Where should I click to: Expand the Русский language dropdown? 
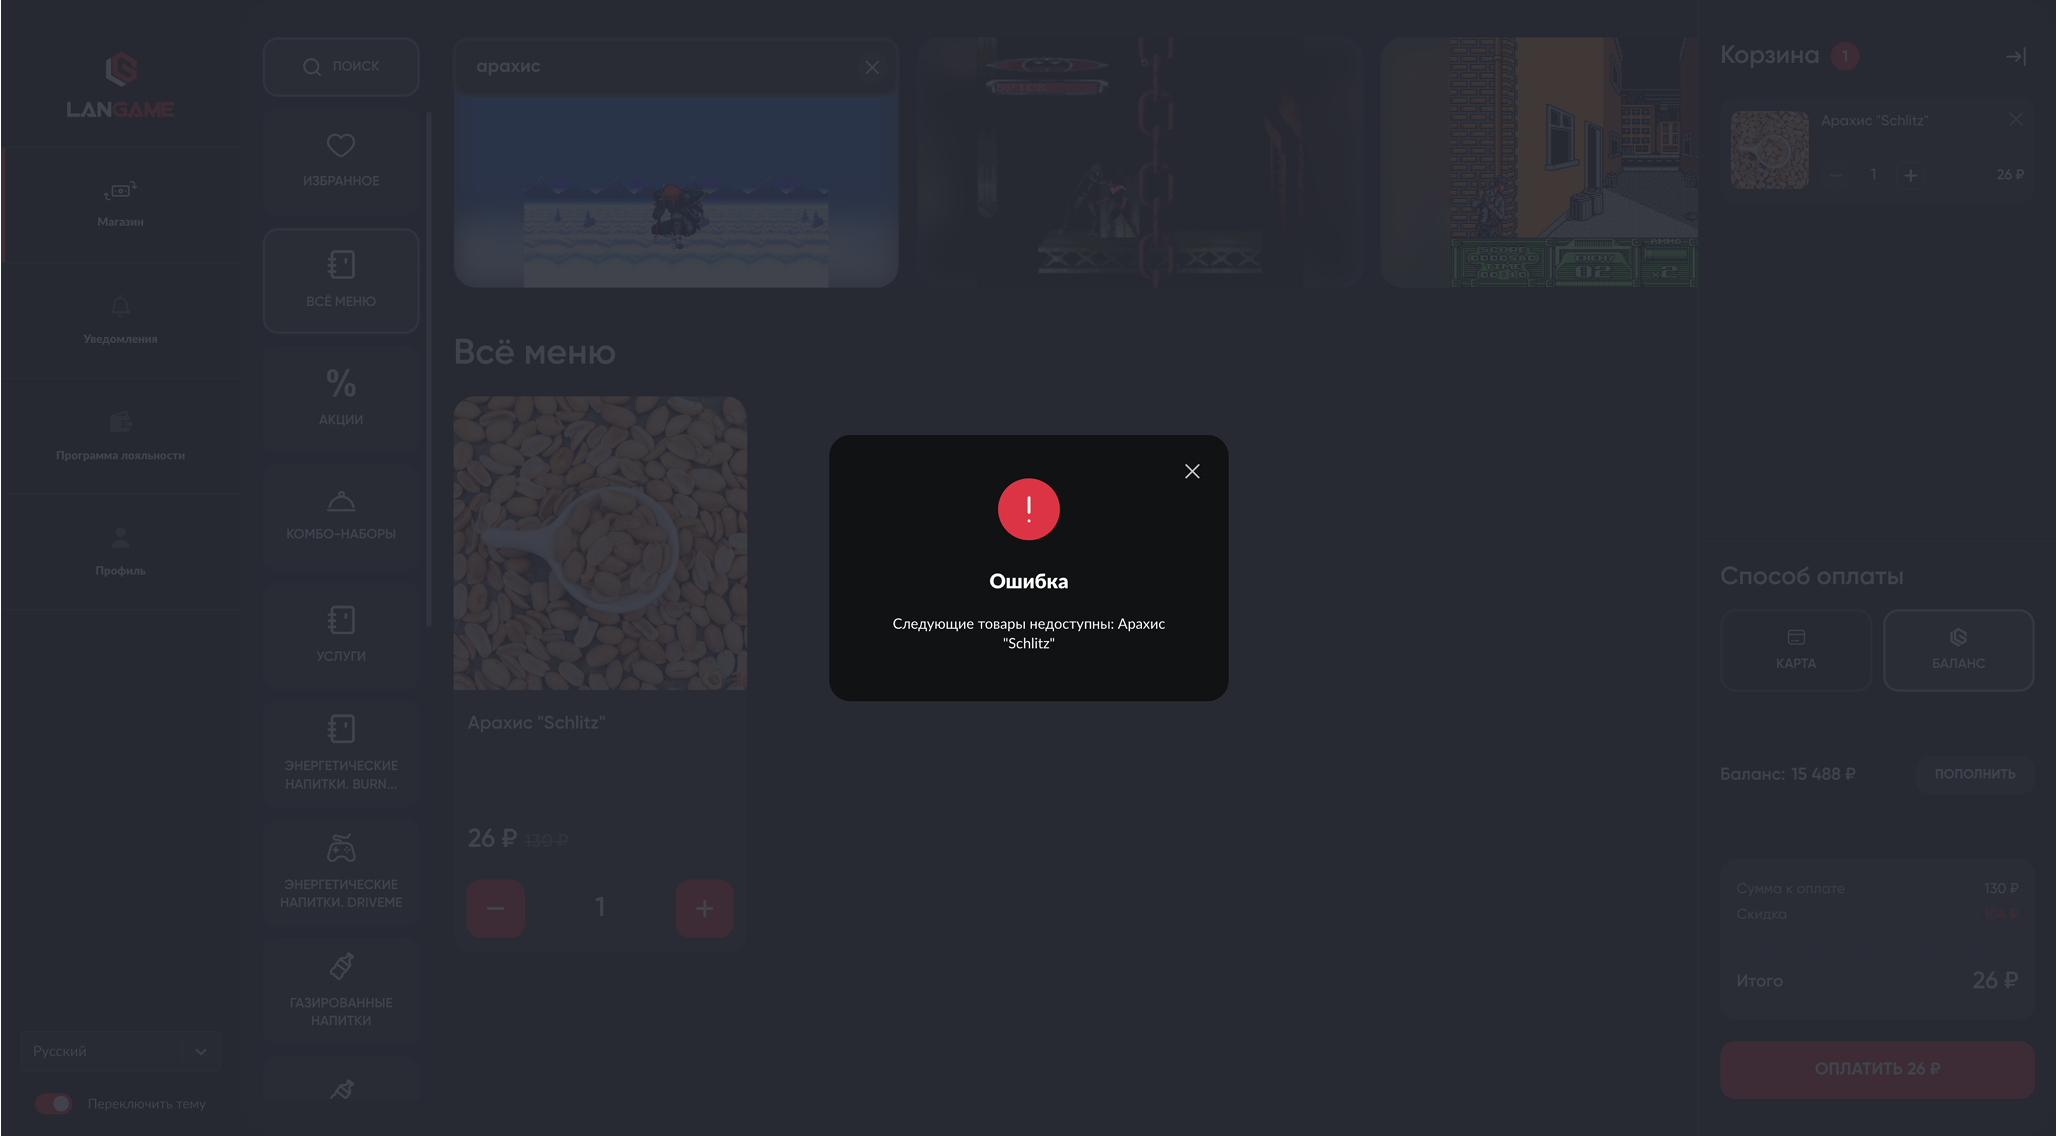[x=120, y=1051]
